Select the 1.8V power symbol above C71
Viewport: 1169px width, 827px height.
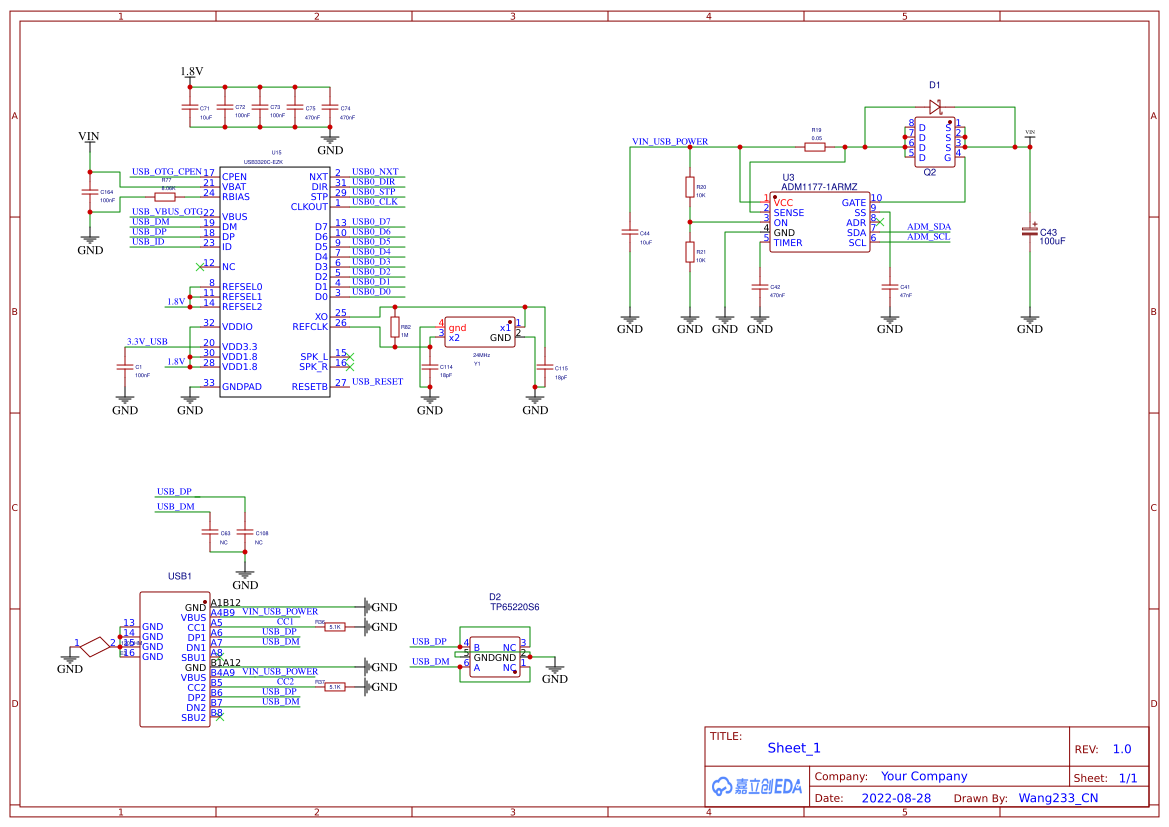pyautogui.click(x=191, y=72)
